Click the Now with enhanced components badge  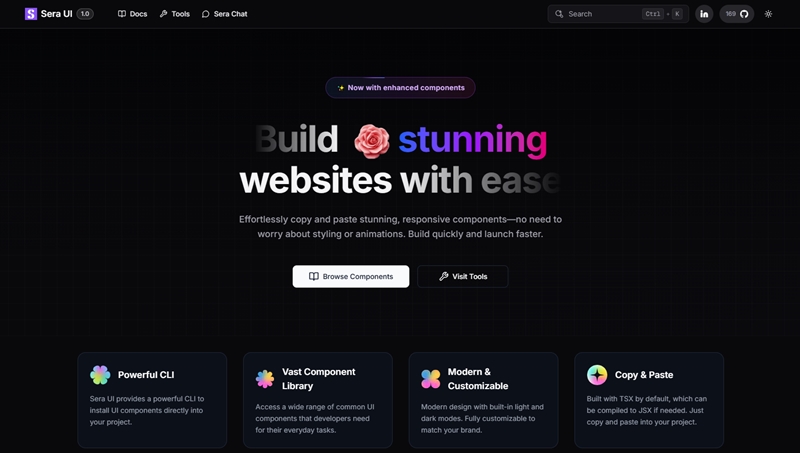[x=401, y=88]
